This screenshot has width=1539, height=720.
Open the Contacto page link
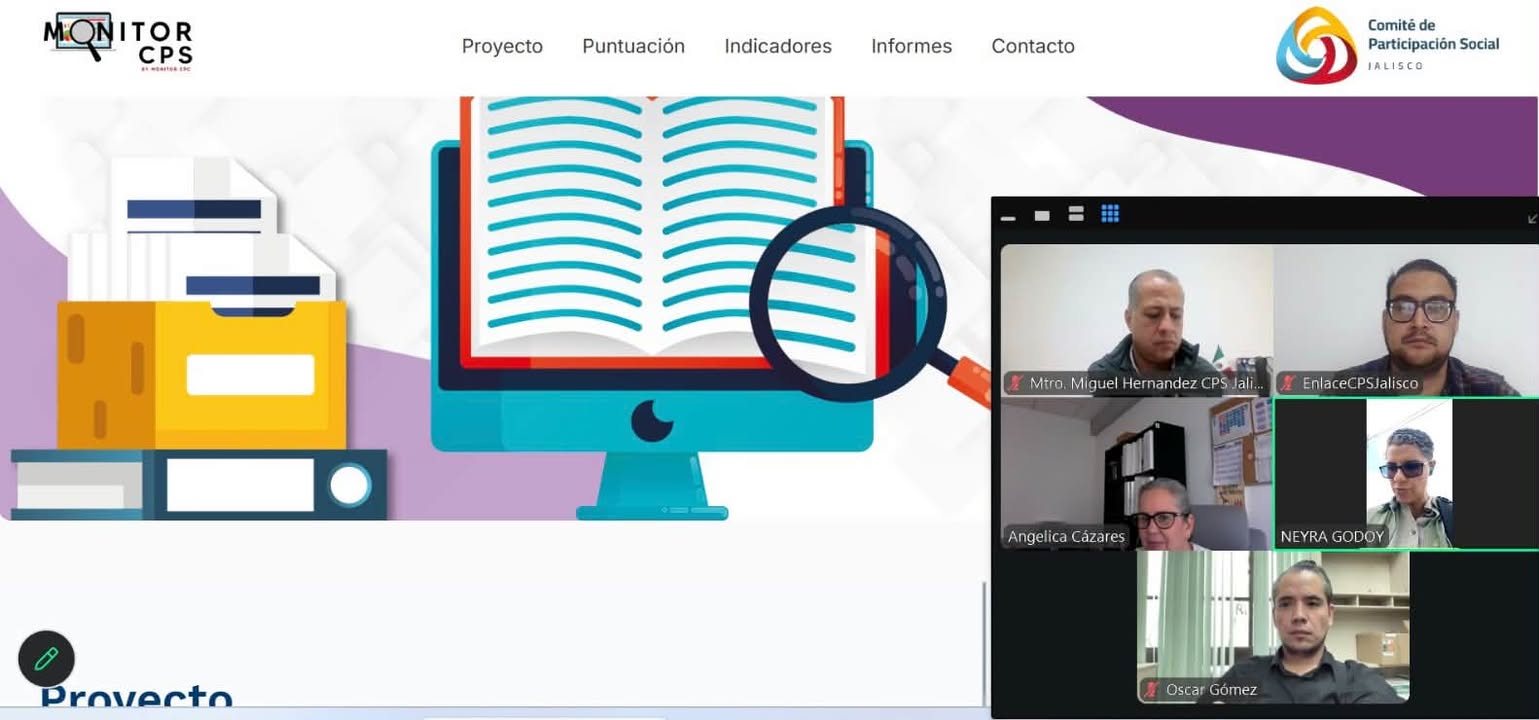coord(1033,46)
